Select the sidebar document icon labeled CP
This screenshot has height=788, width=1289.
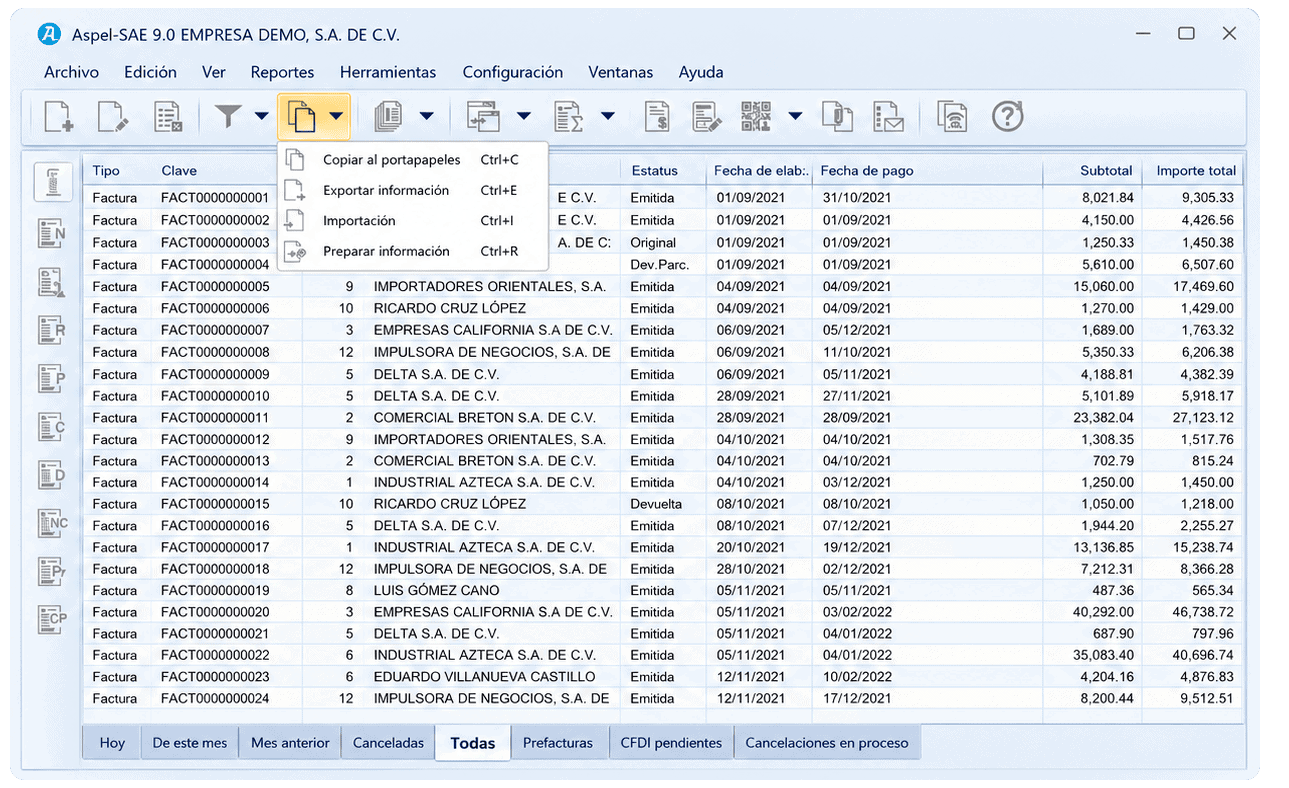coord(53,620)
